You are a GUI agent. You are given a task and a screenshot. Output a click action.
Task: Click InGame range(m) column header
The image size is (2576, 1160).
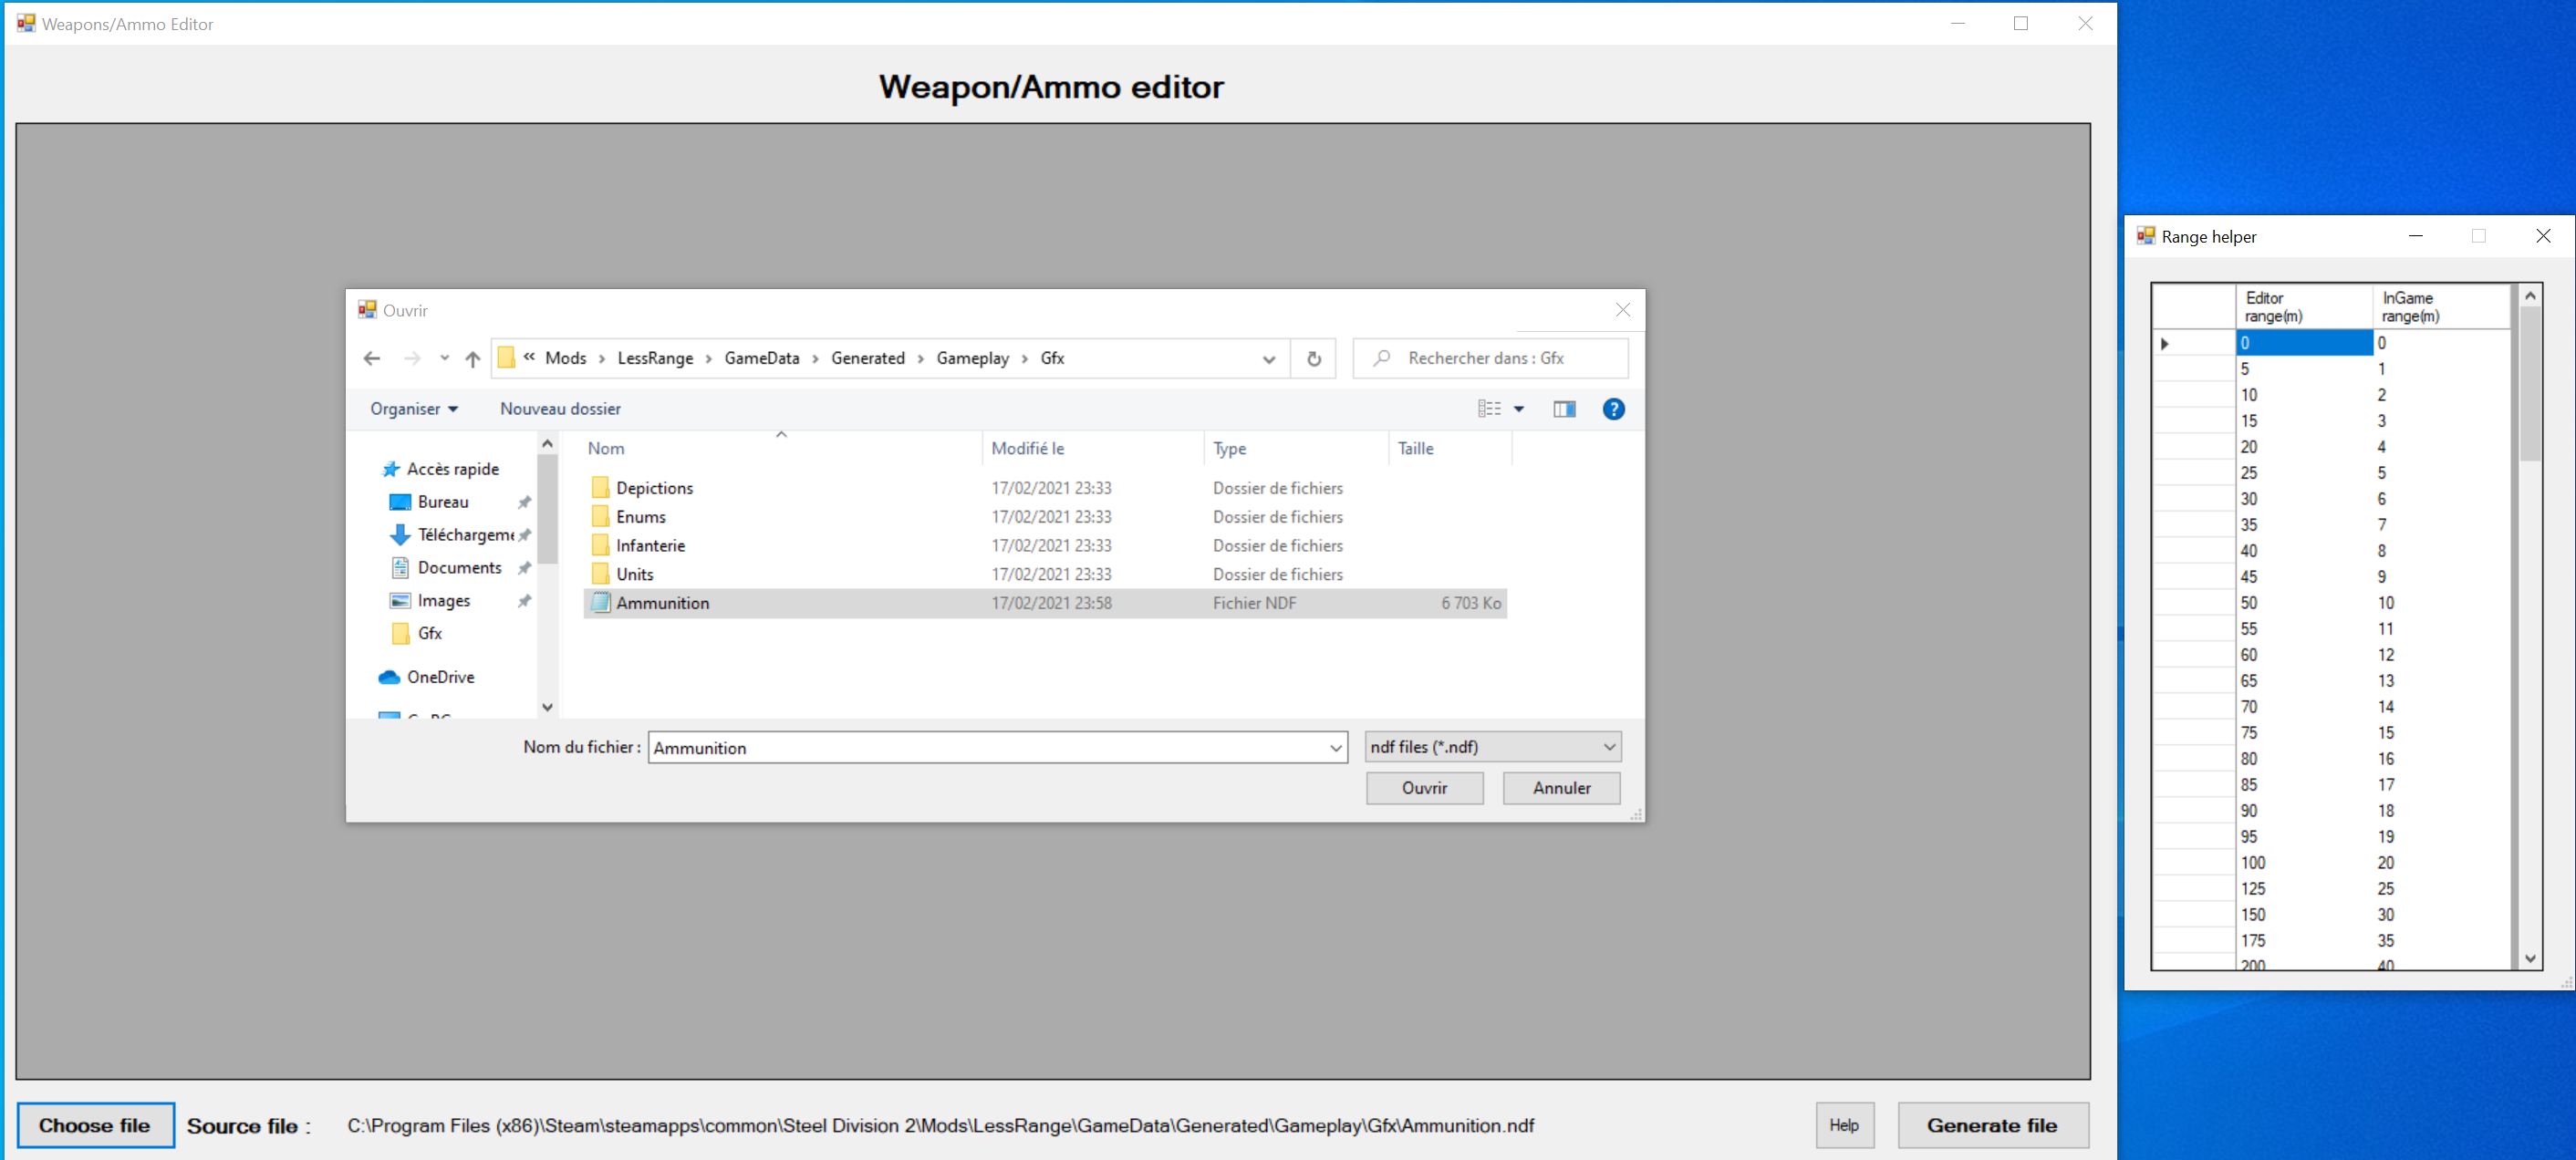click(2440, 307)
